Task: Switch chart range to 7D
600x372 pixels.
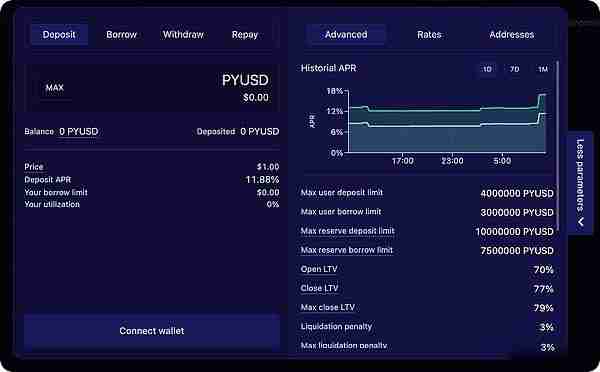Action: pos(514,69)
